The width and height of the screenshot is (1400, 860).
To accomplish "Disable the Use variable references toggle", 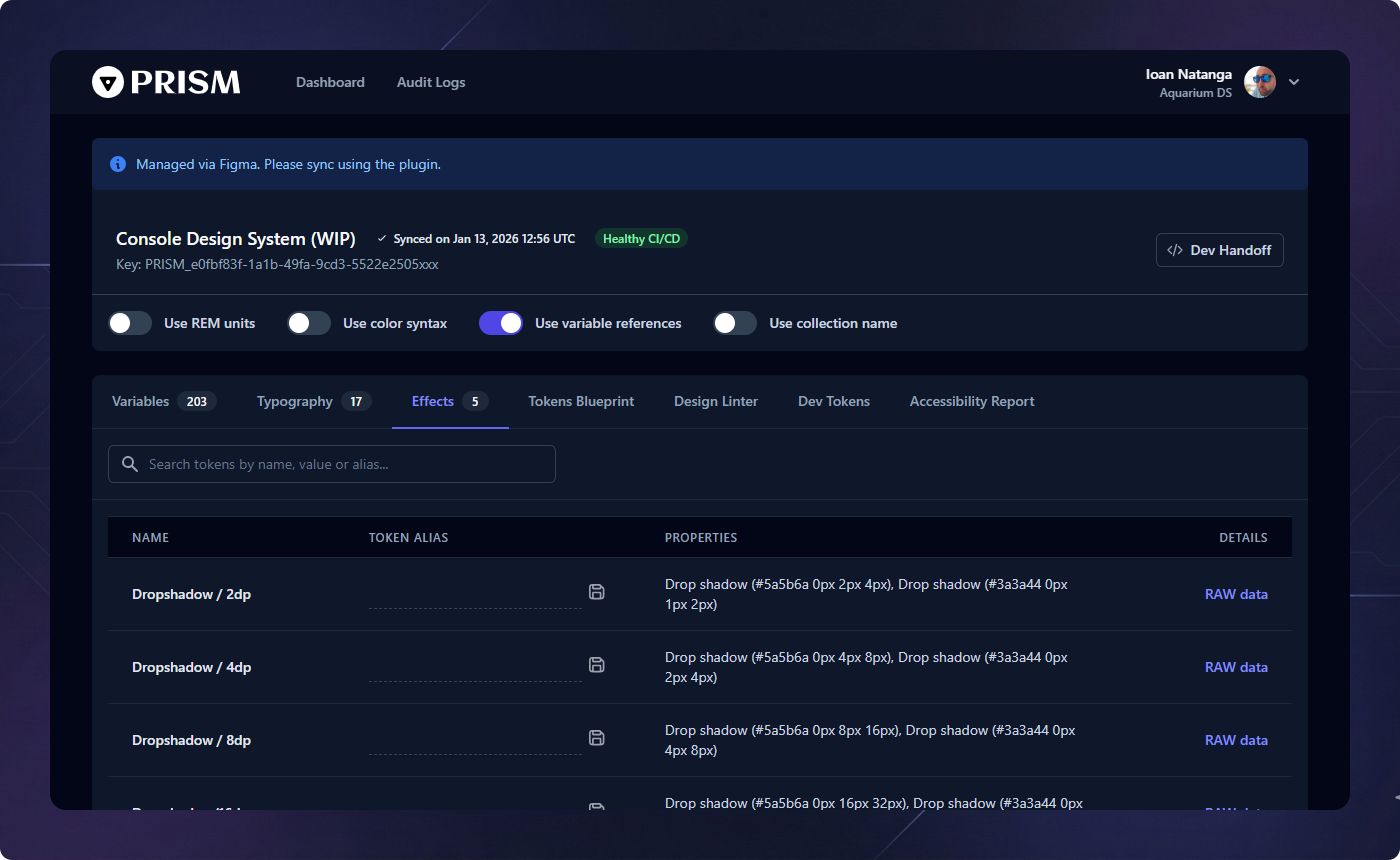I will point(500,323).
